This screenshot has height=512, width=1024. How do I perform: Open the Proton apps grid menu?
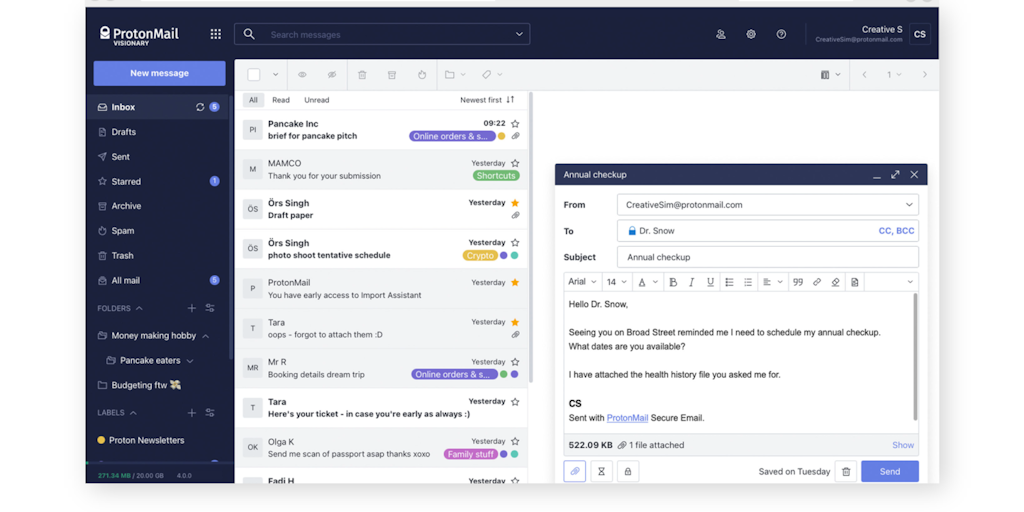click(216, 34)
